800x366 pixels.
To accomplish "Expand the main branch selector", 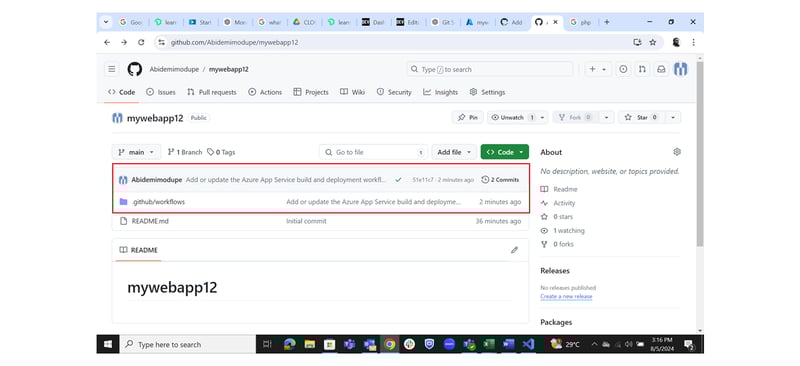I will click(x=136, y=152).
